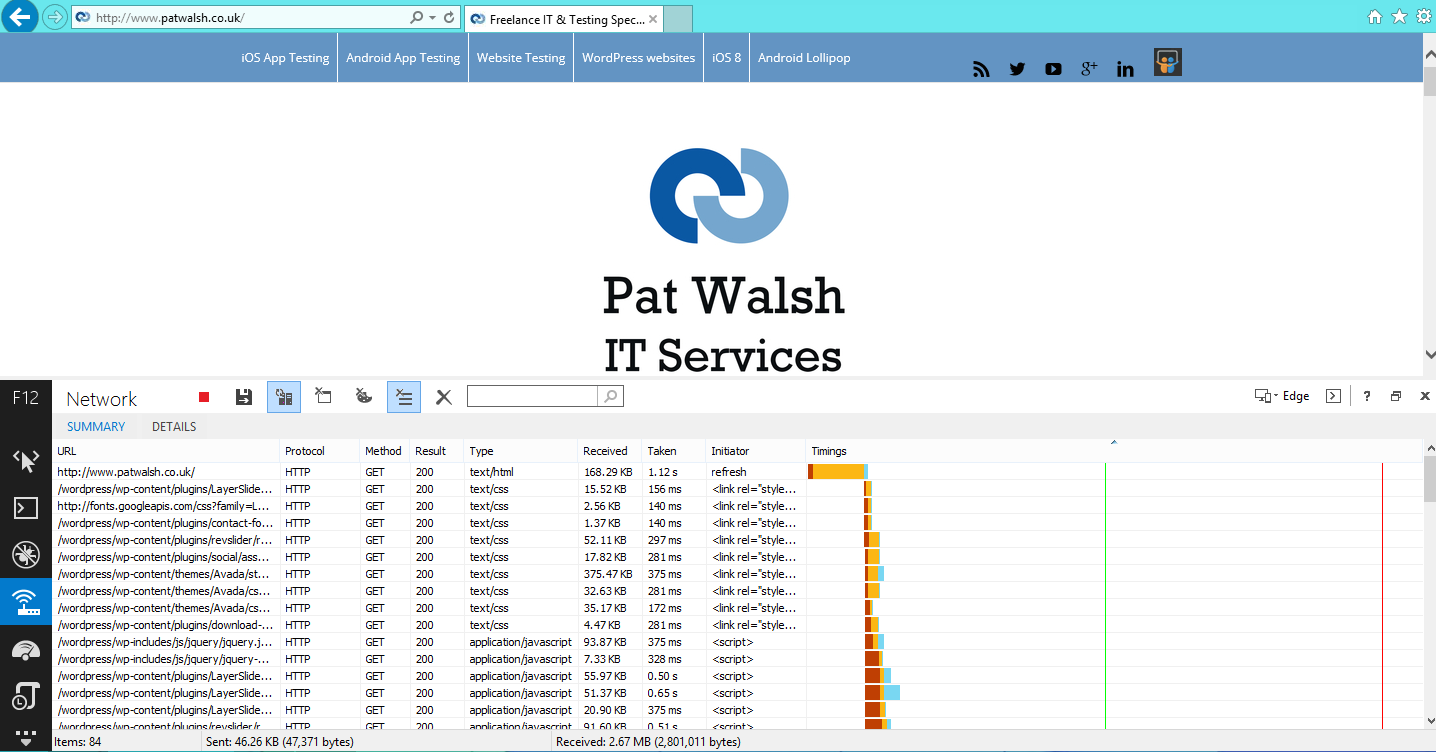Toggle Clear entries on navigate button

pos(404,397)
